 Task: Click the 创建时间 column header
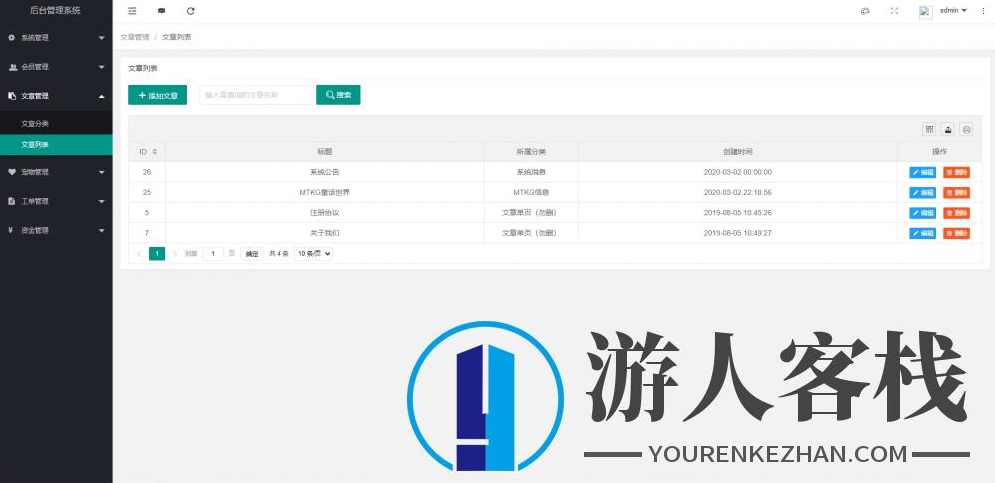tap(737, 152)
